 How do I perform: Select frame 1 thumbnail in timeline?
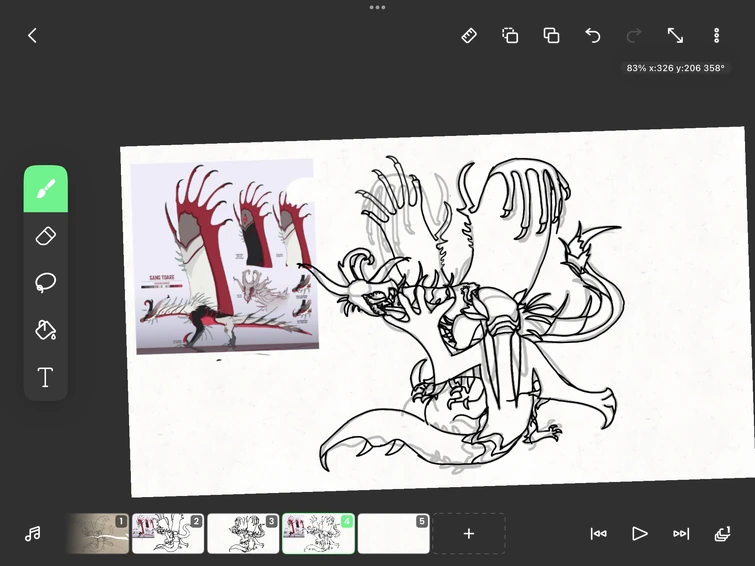(98, 534)
